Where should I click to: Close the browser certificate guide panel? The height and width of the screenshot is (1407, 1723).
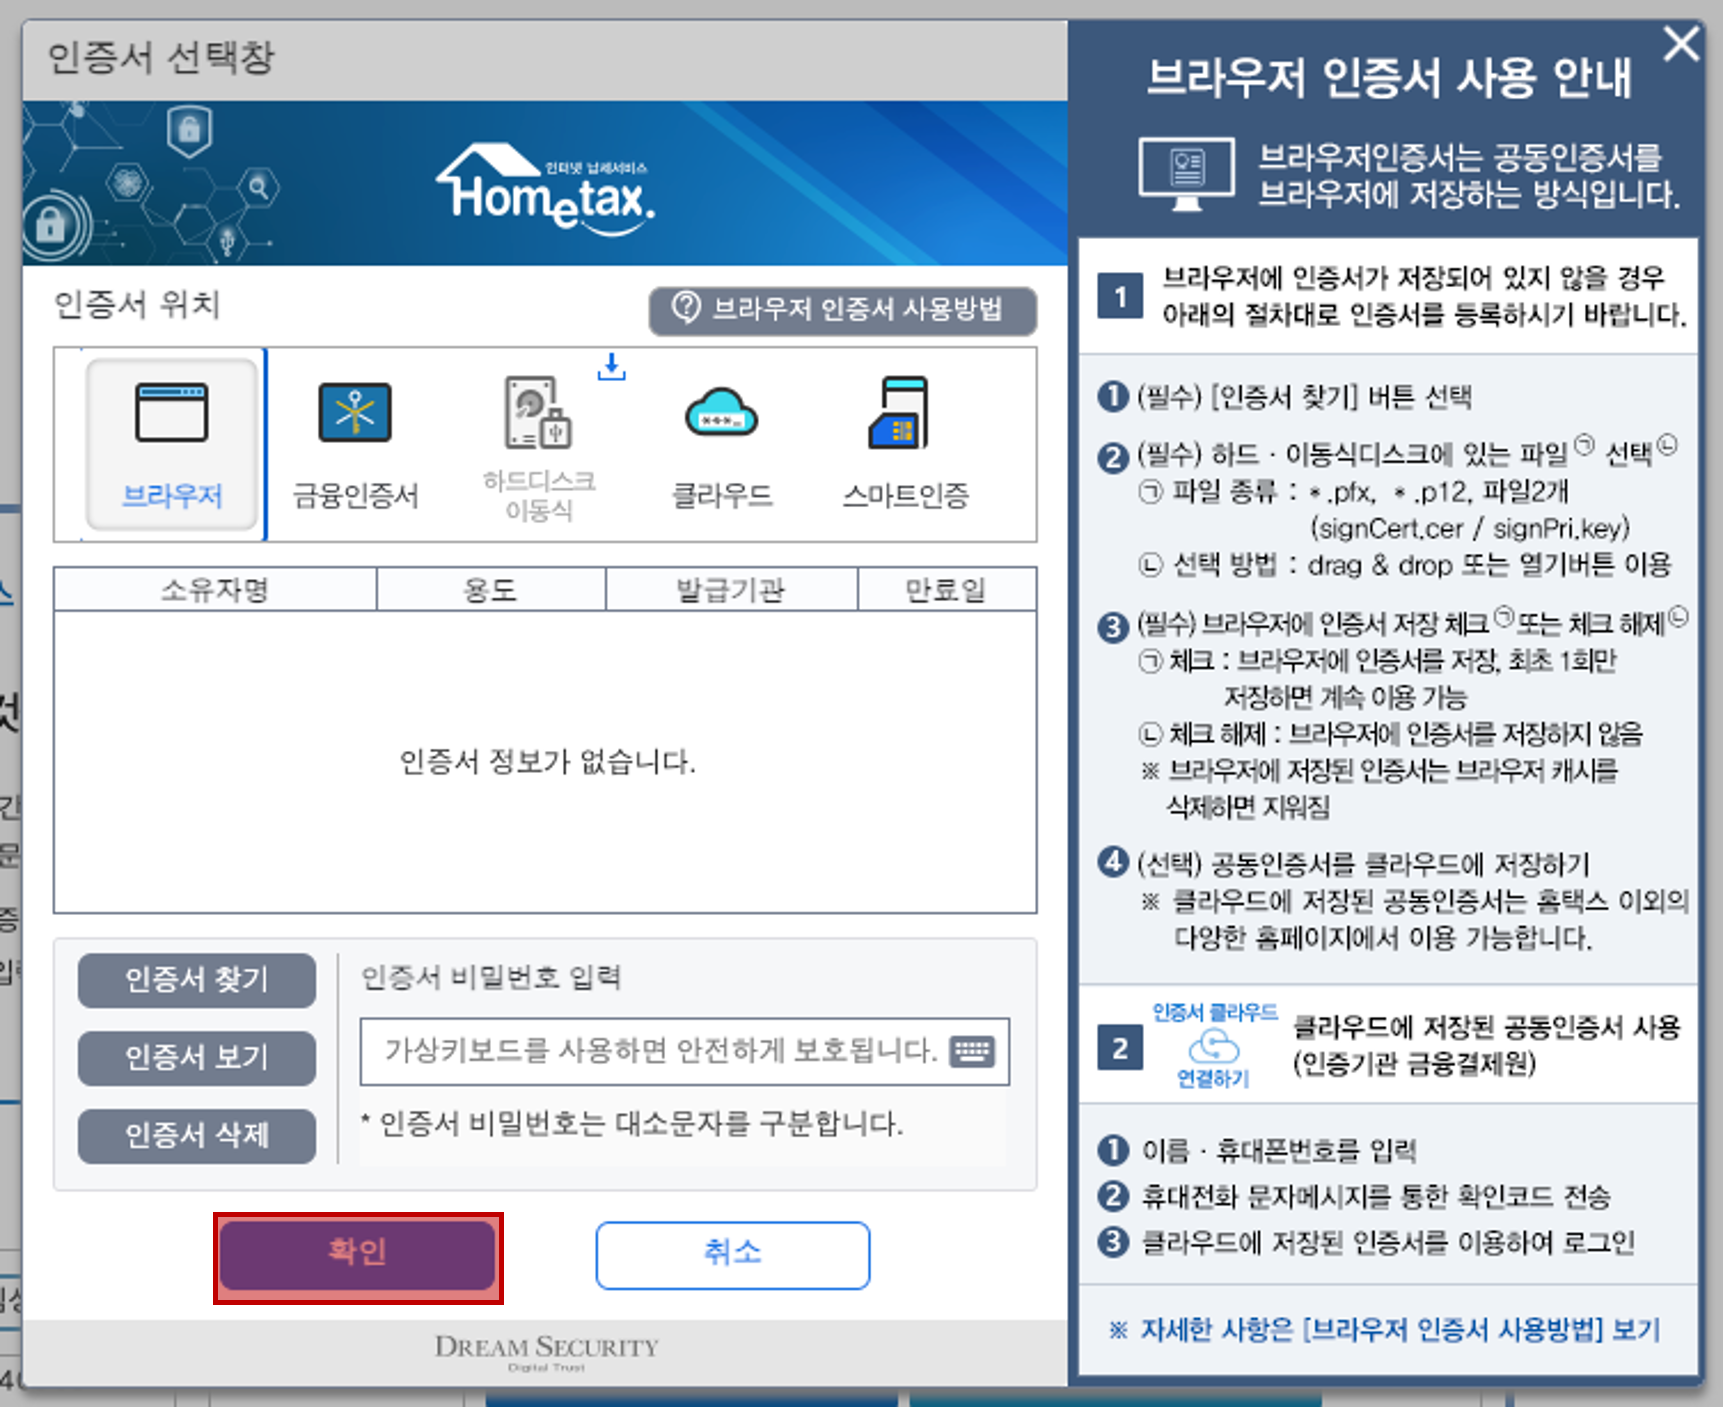(1683, 44)
